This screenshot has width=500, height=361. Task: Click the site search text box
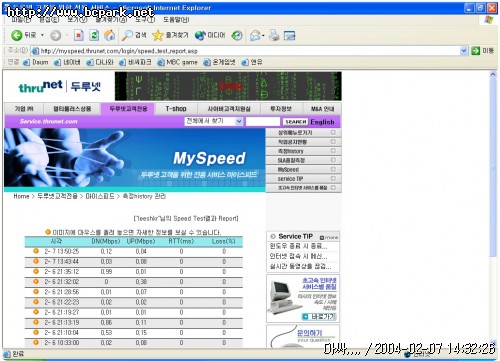click(263, 121)
